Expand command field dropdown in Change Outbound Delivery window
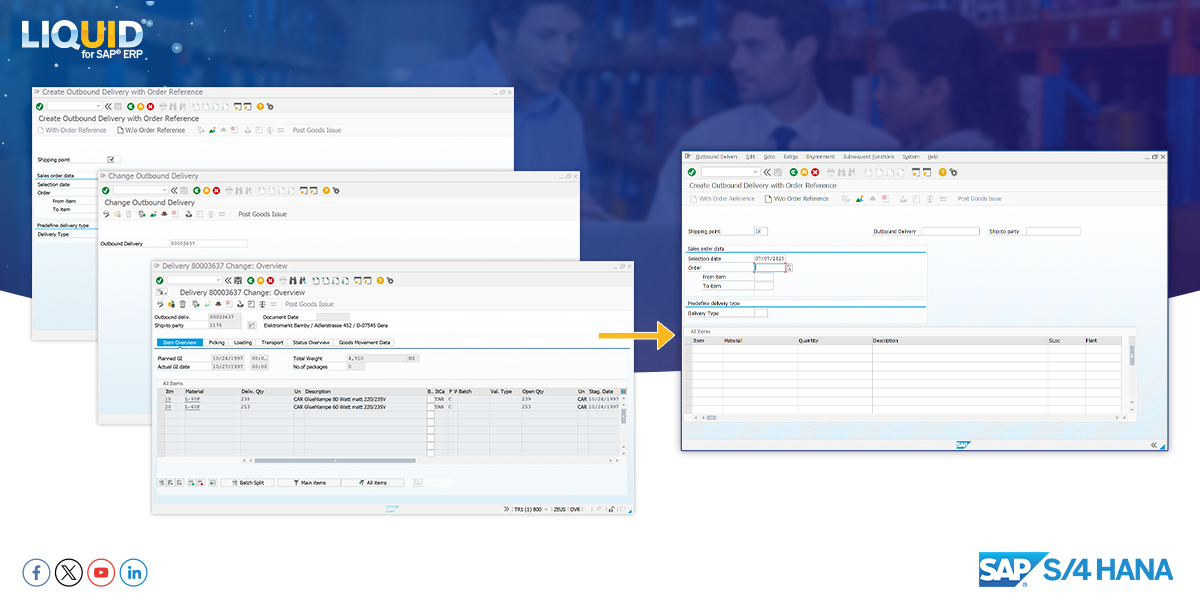1200x600 pixels. tap(164, 190)
